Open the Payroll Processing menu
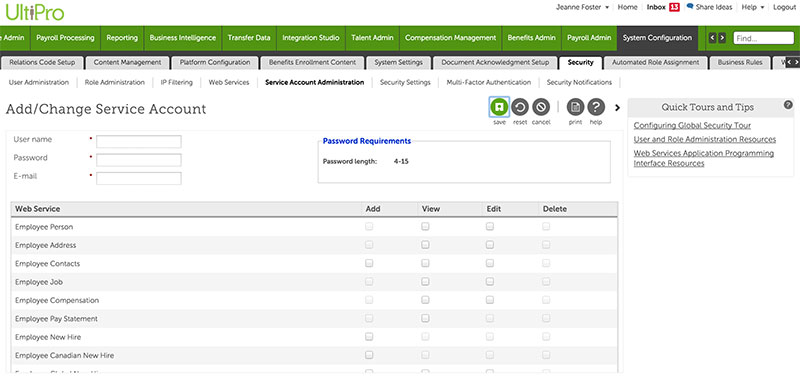This screenshot has width=800, height=378. click(65, 38)
